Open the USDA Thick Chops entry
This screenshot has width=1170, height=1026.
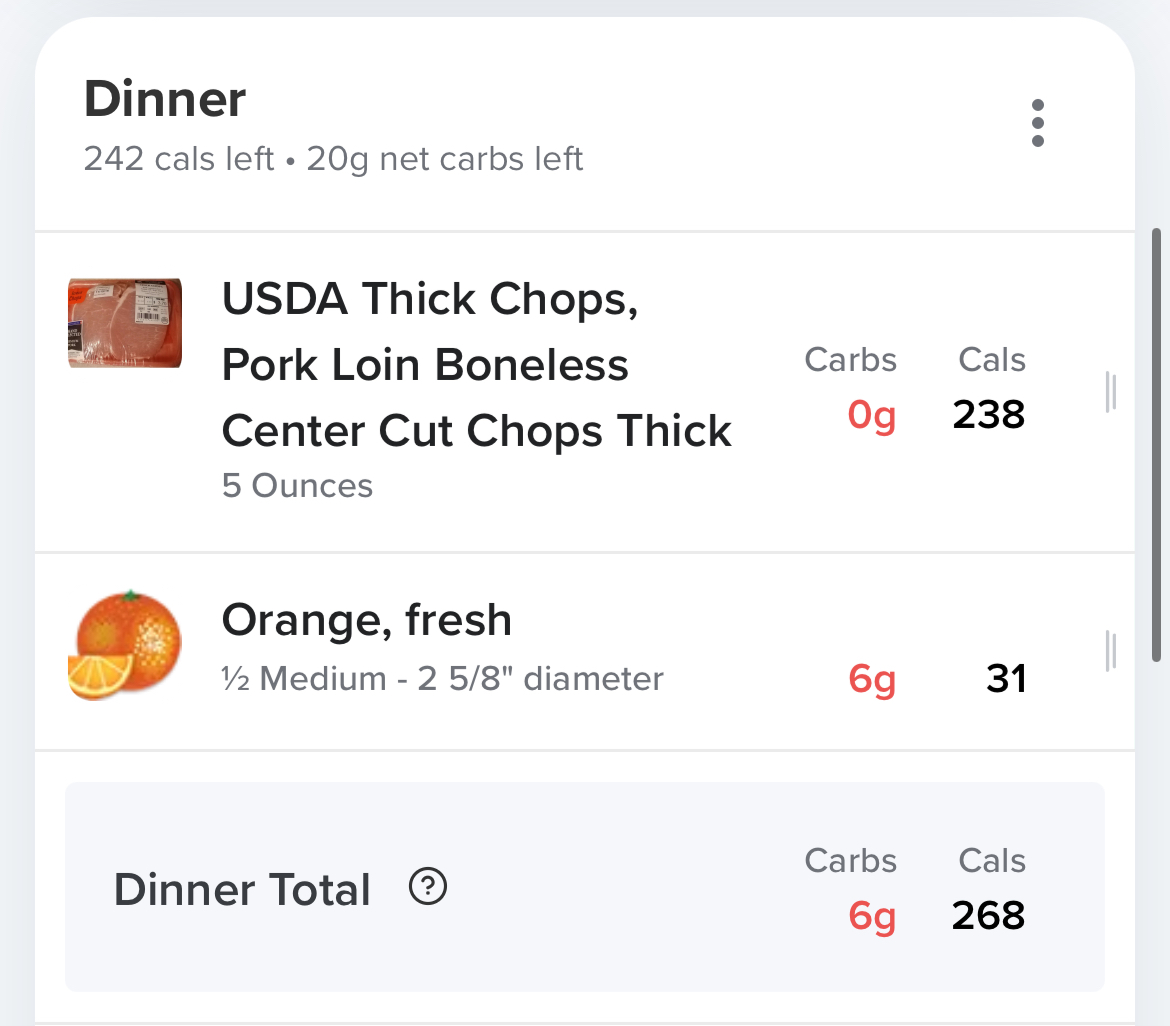476,364
